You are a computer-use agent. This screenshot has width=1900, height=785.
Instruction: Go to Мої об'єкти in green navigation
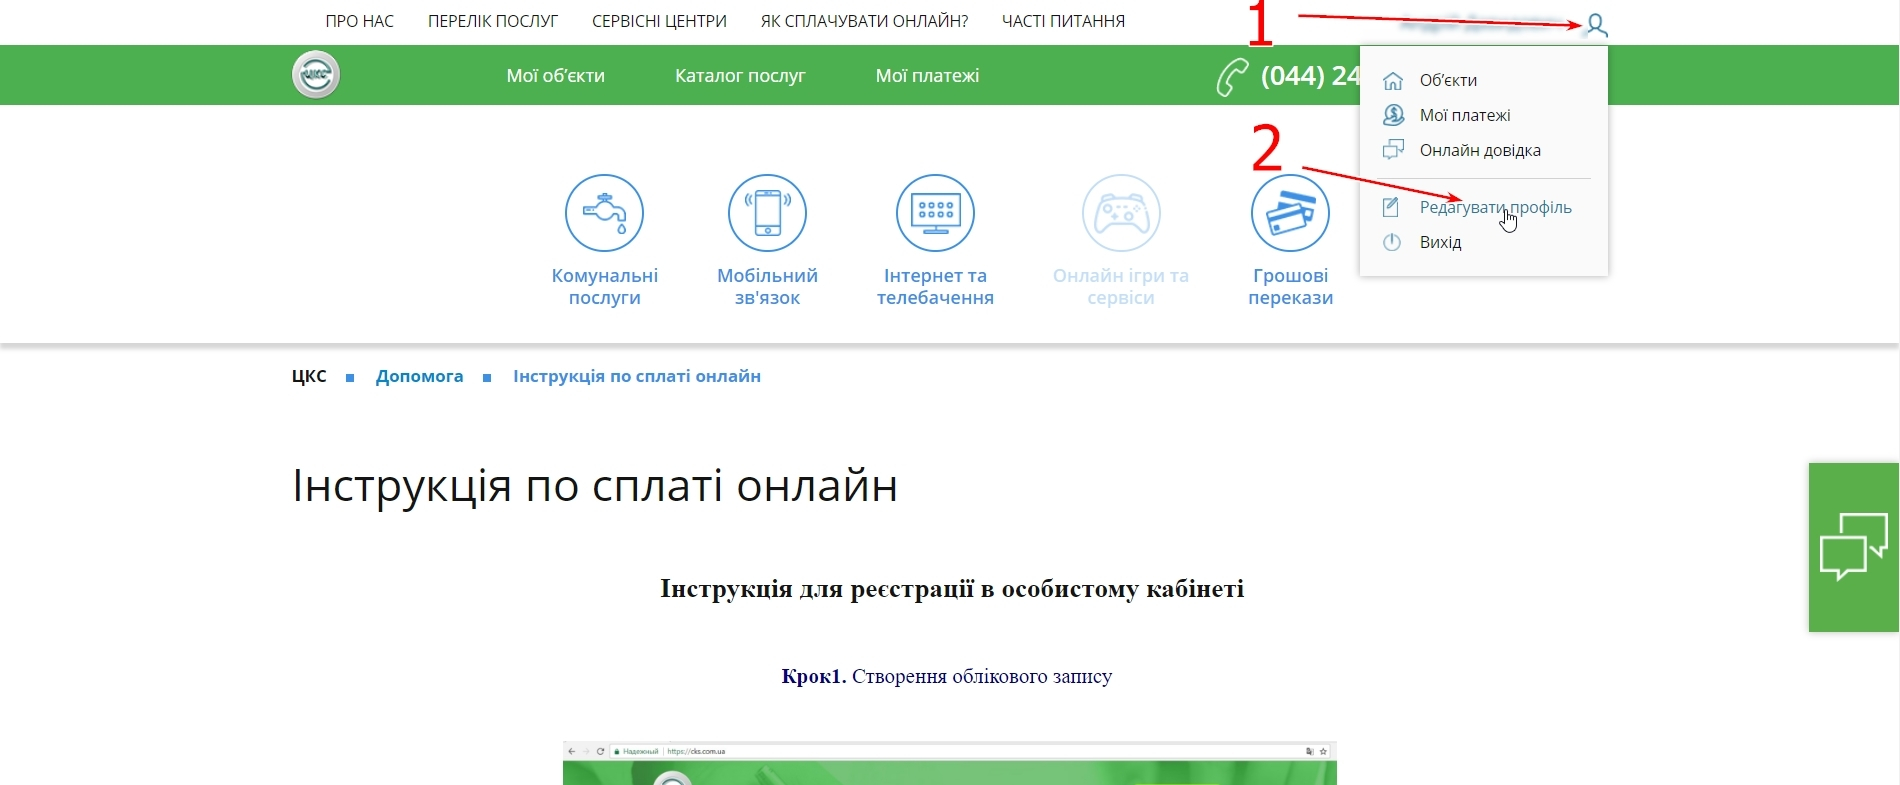[x=555, y=76]
